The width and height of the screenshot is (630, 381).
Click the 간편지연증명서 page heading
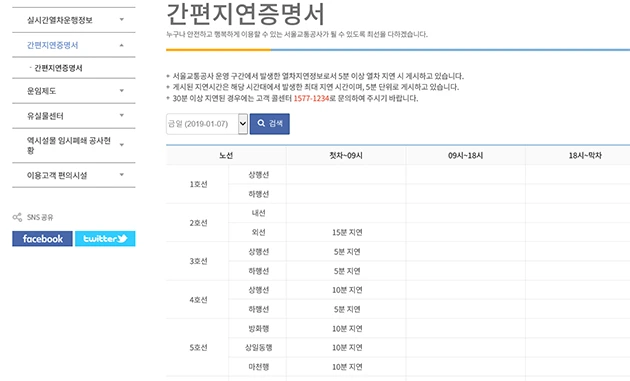pos(245,14)
